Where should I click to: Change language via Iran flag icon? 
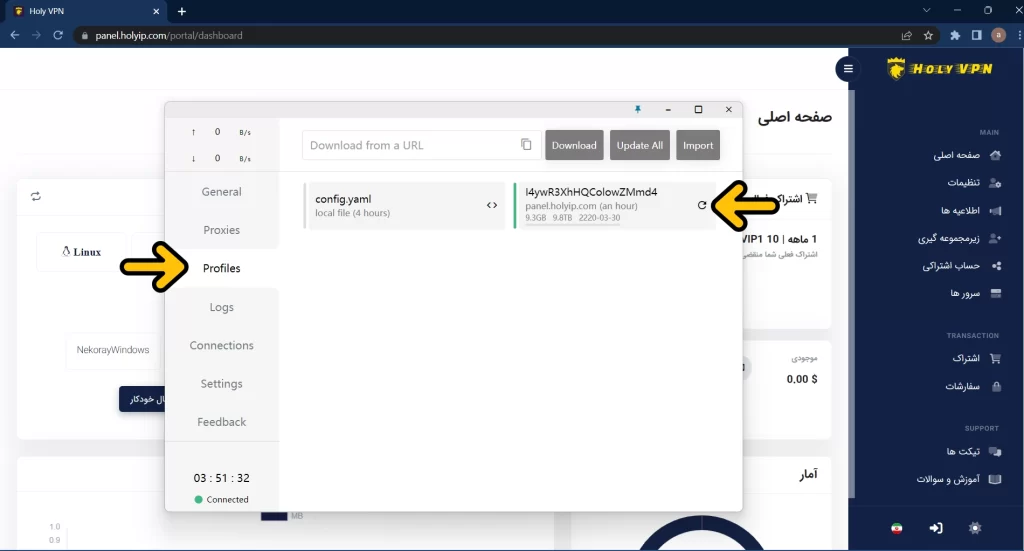896,527
